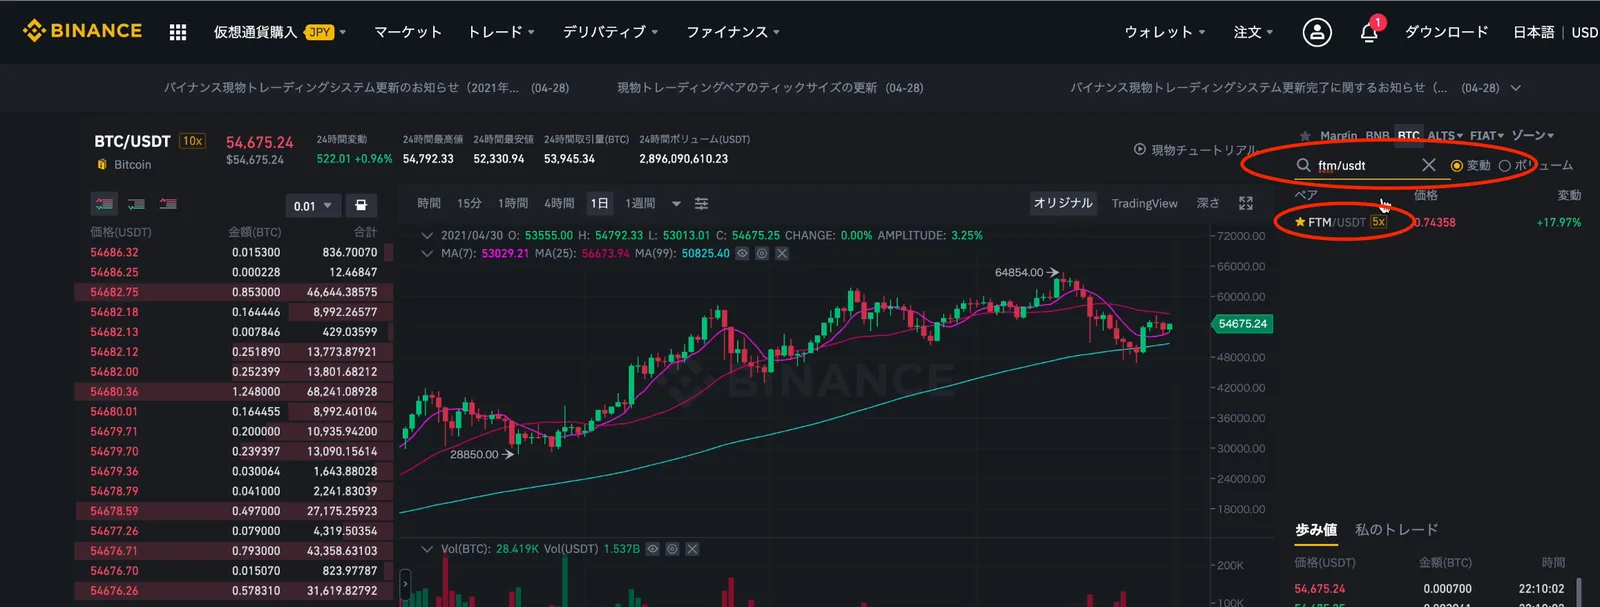Show sell orders only in order book

[x=168, y=204]
